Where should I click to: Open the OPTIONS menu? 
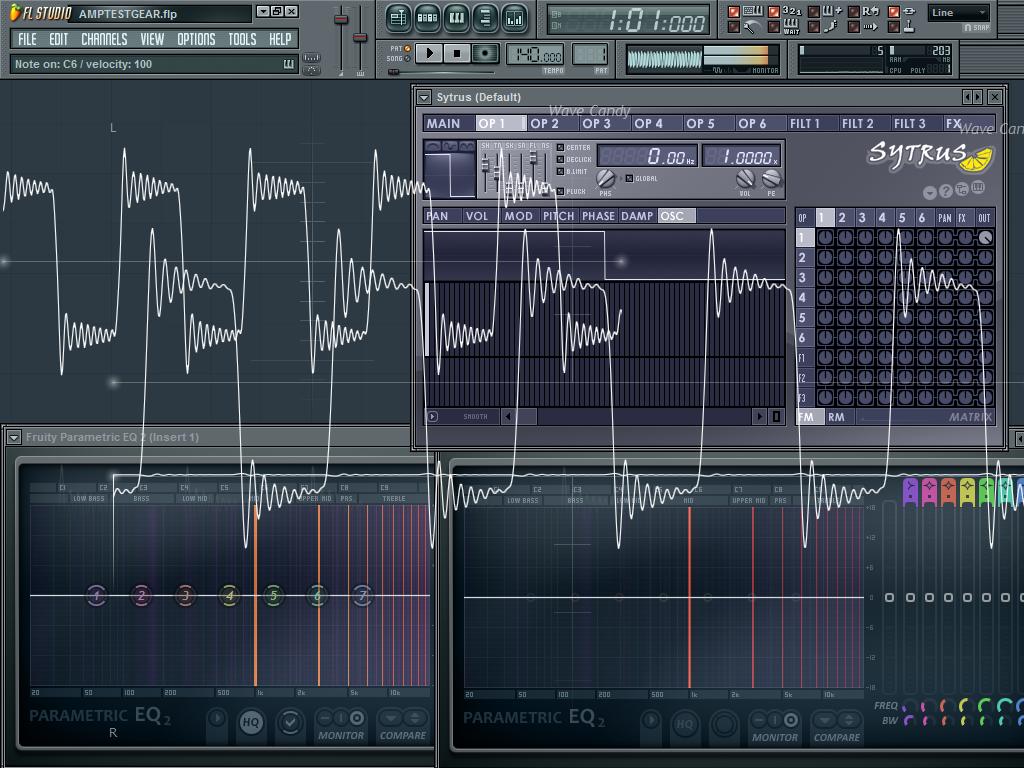pos(196,39)
